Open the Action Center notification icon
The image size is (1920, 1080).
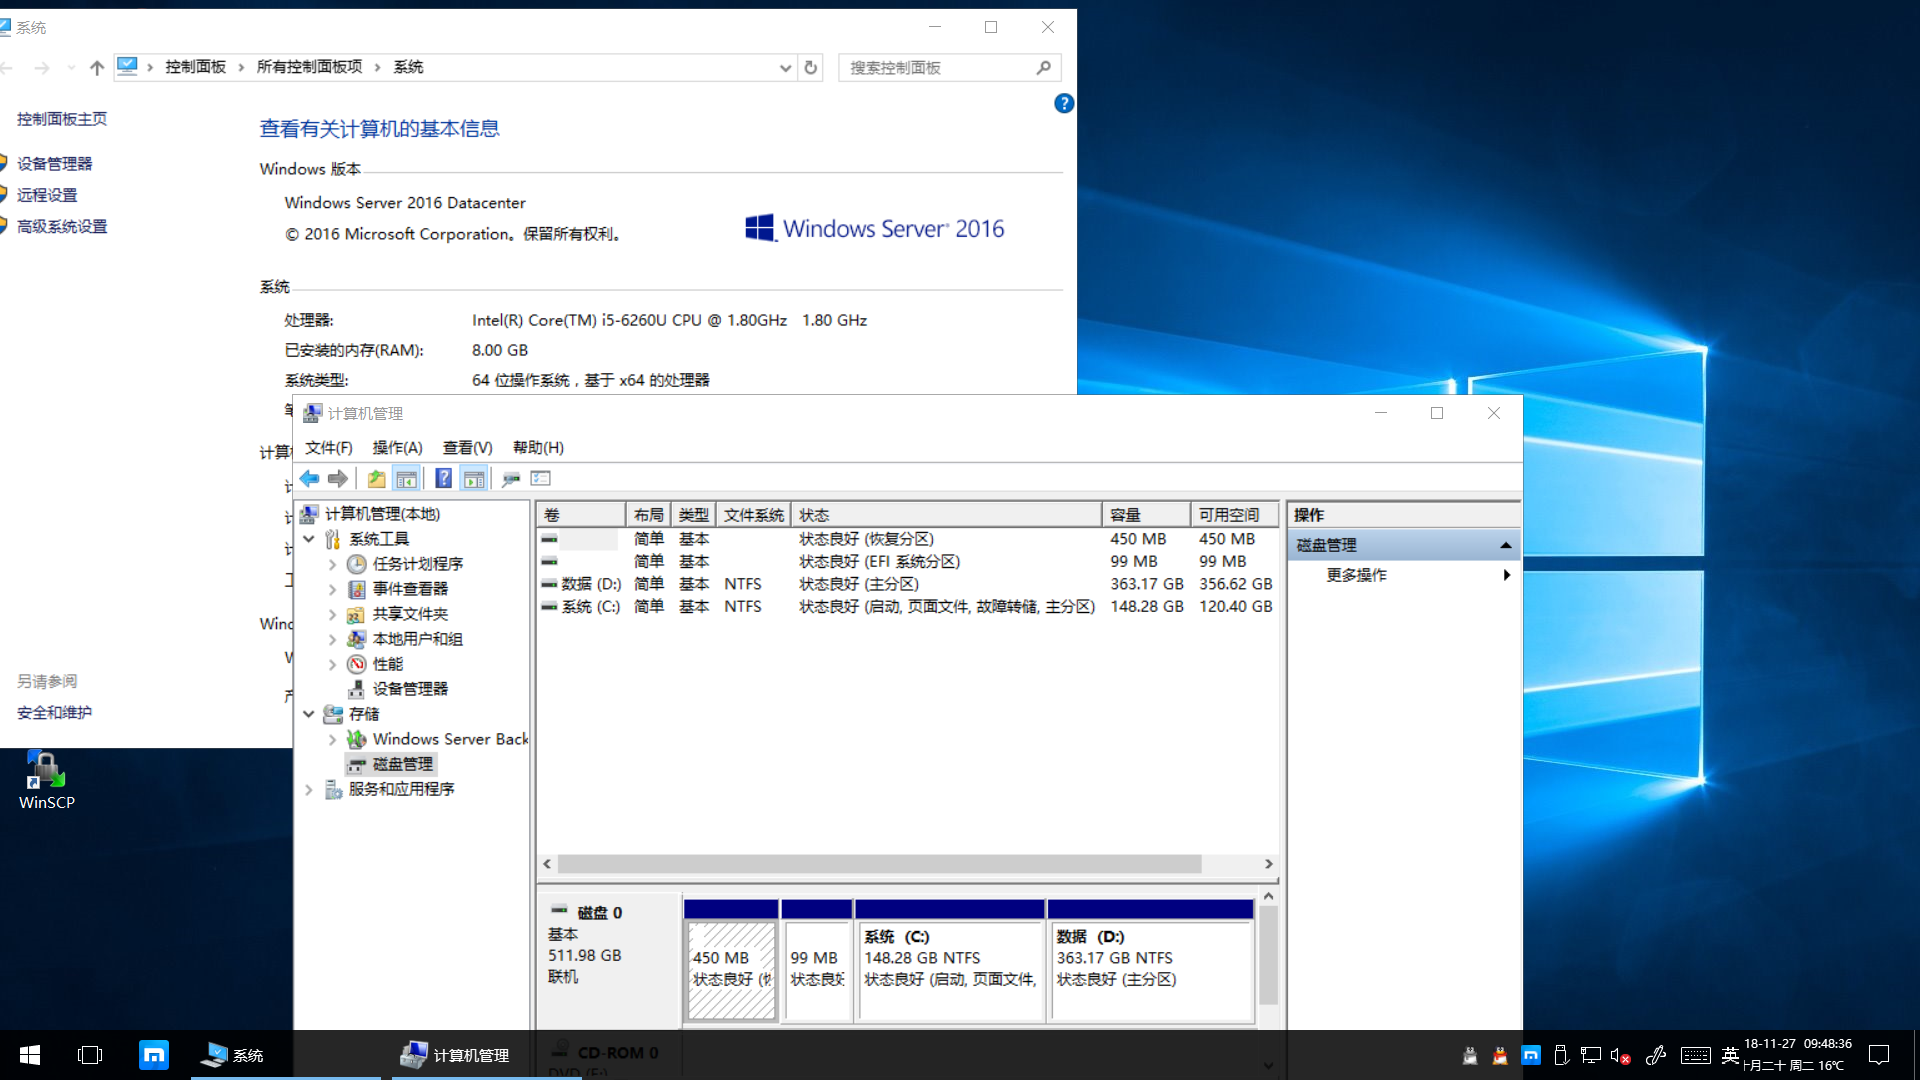[1879, 1055]
